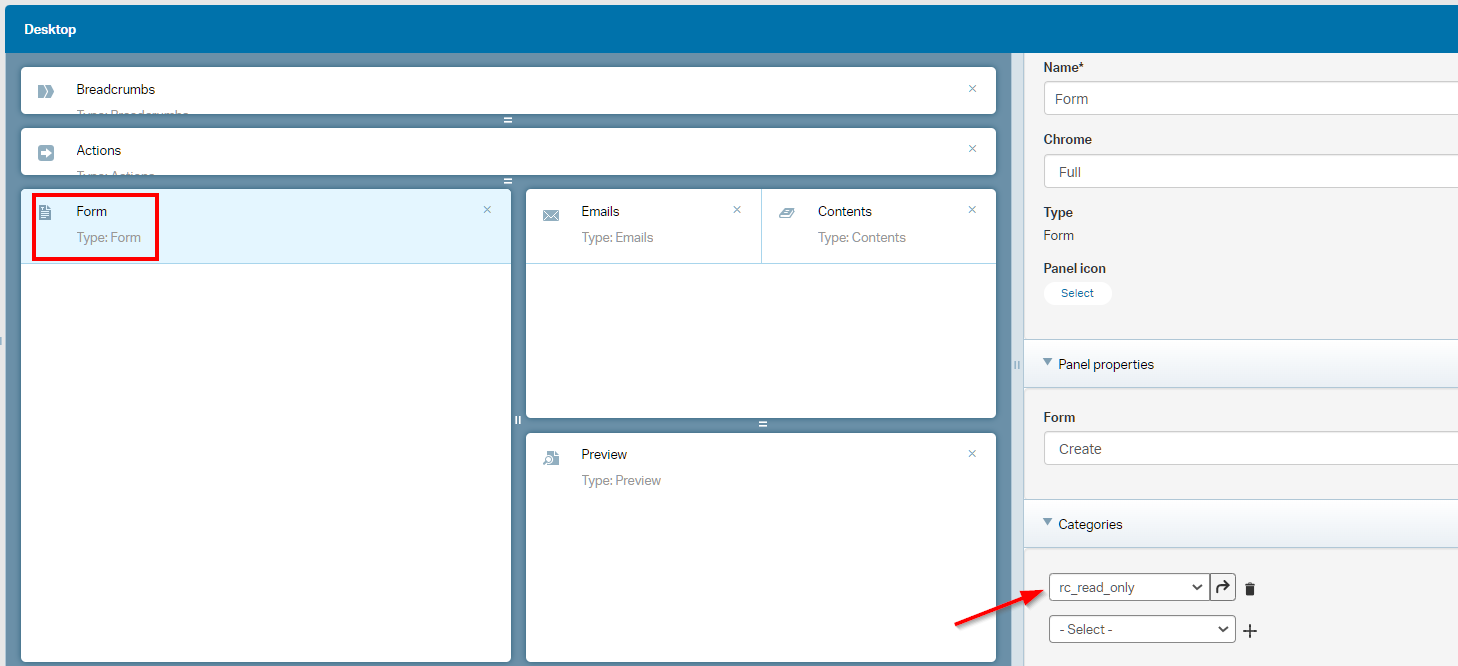Click the Form panel document icon
Image resolution: width=1458 pixels, height=666 pixels.
click(x=45, y=213)
